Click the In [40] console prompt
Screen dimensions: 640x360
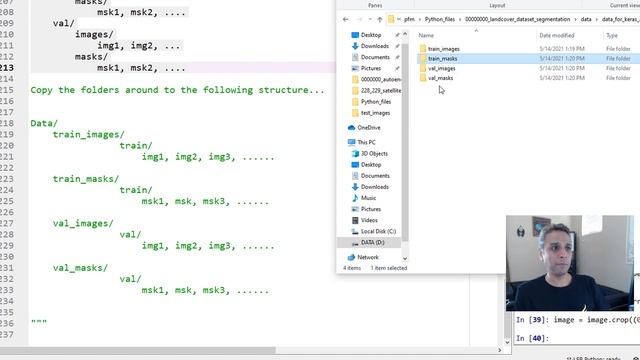coord(532,338)
